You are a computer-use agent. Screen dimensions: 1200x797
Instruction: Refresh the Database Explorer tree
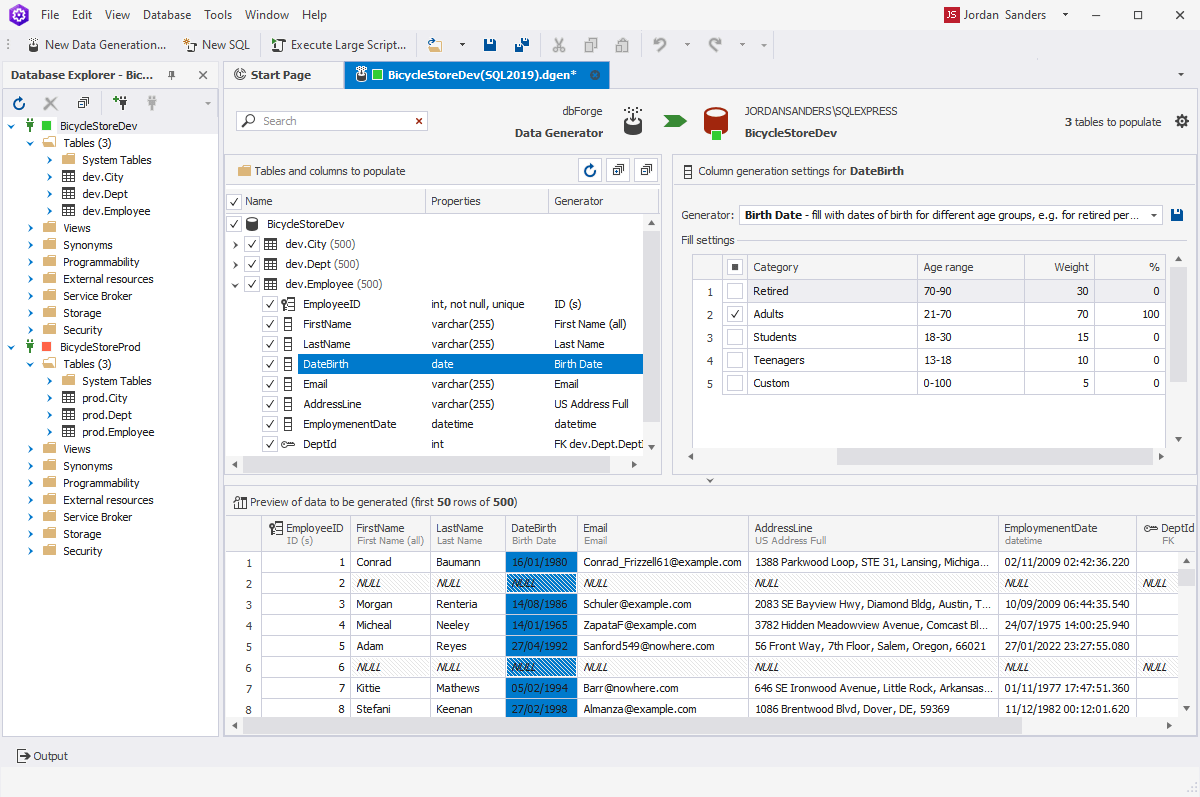tap(18, 102)
